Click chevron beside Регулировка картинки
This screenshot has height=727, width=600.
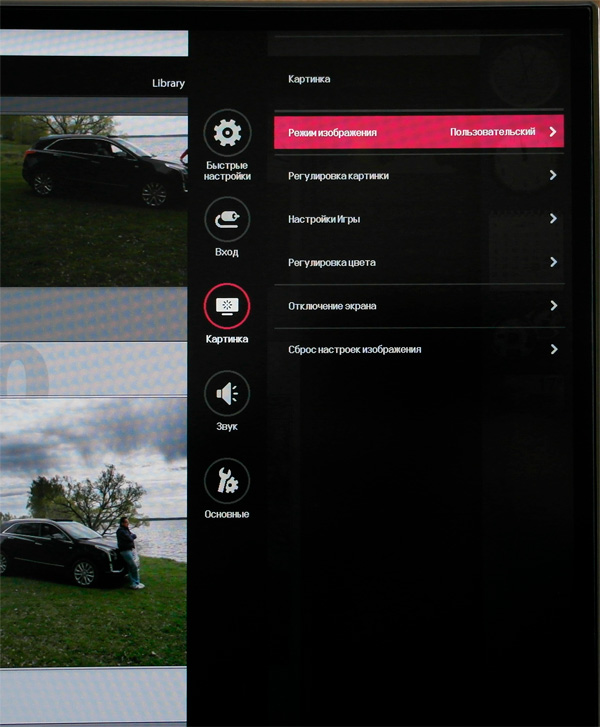tap(553, 176)
